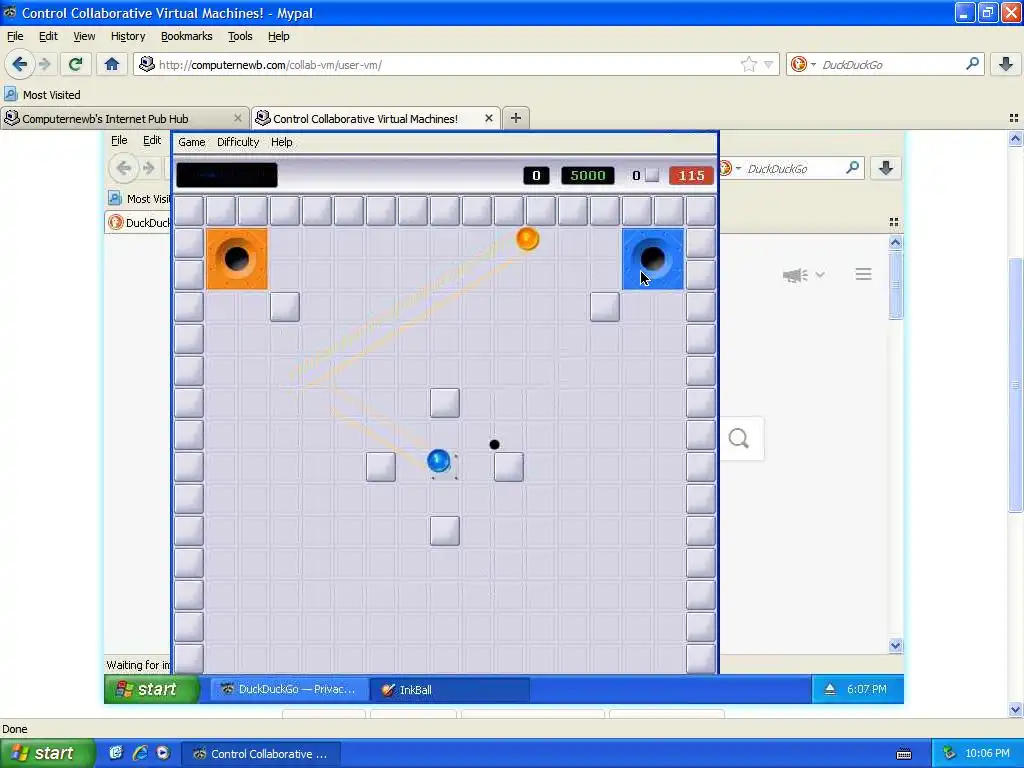The width and height of the screenshot is (1024, 768).
Task: Open the Mypal Edit menu
Action: [x=48, y=36]
